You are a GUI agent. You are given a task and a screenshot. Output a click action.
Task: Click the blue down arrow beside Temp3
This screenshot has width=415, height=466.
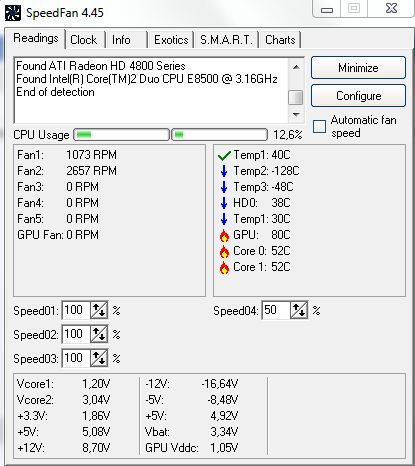click(x=224, y=187)
